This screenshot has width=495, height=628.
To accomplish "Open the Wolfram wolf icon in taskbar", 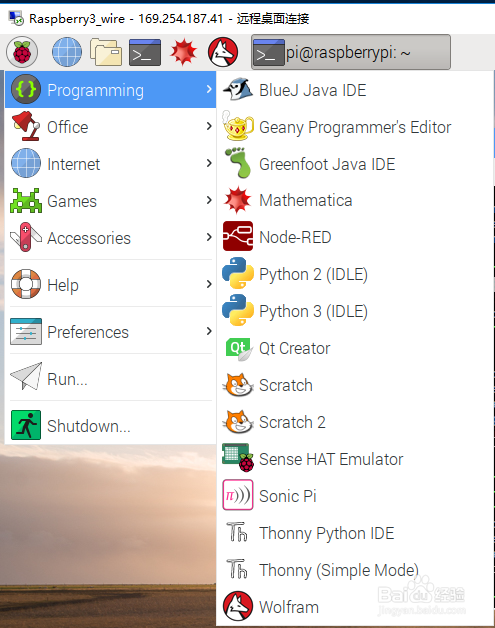I will click(x=223, y=52).
